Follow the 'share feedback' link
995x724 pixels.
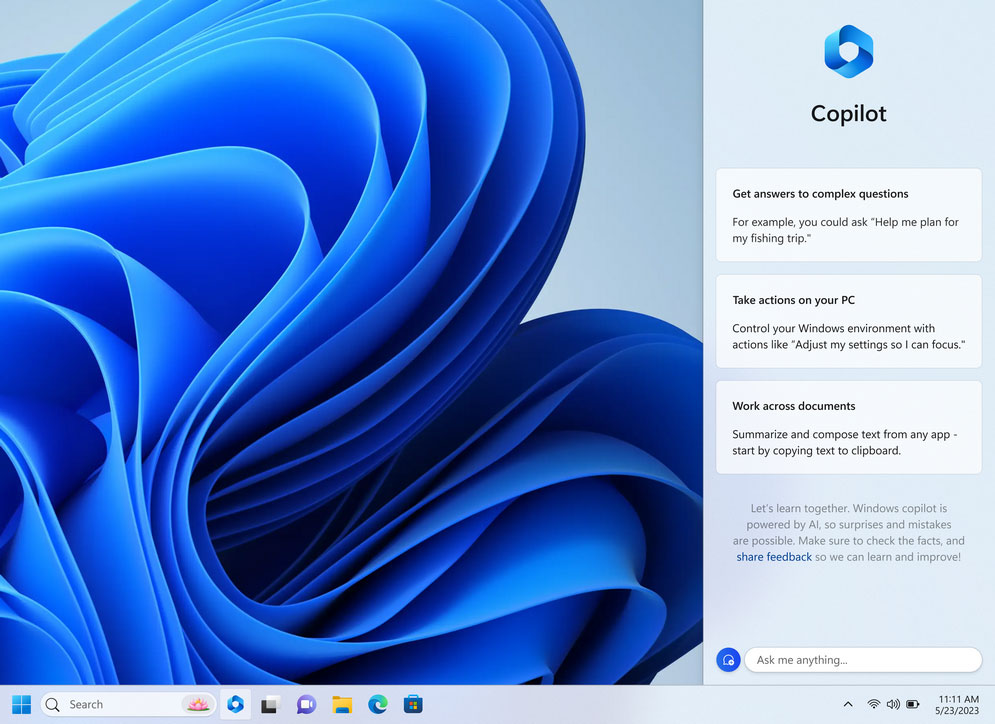(x=774, y=557)
